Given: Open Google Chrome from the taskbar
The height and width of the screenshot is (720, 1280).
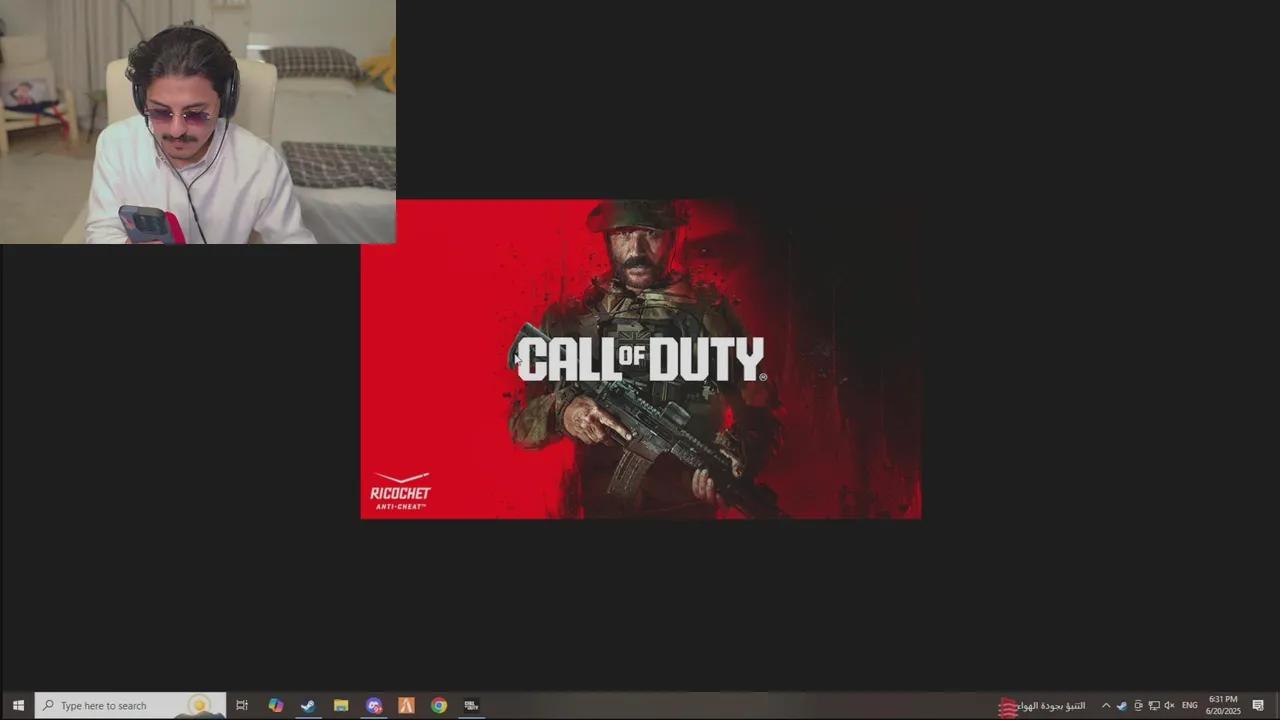Looking at the screenshot, I should tap(439, 705).
